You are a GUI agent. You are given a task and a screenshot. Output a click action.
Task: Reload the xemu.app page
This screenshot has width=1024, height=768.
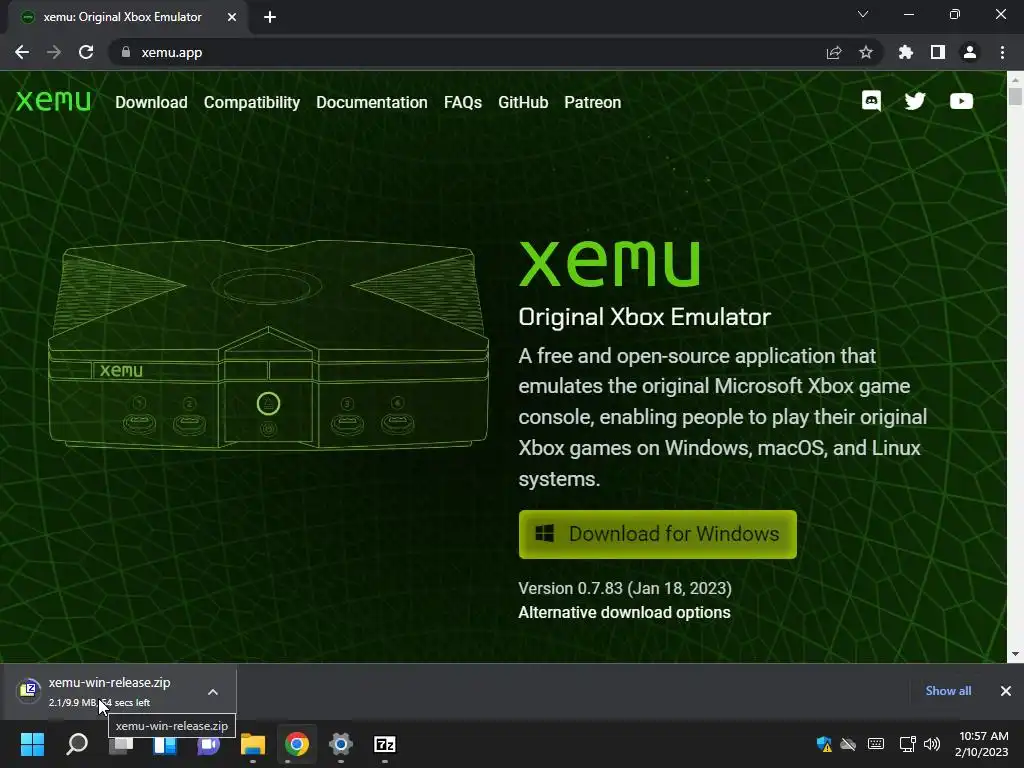pyautogui.click(x=86, y=52)
